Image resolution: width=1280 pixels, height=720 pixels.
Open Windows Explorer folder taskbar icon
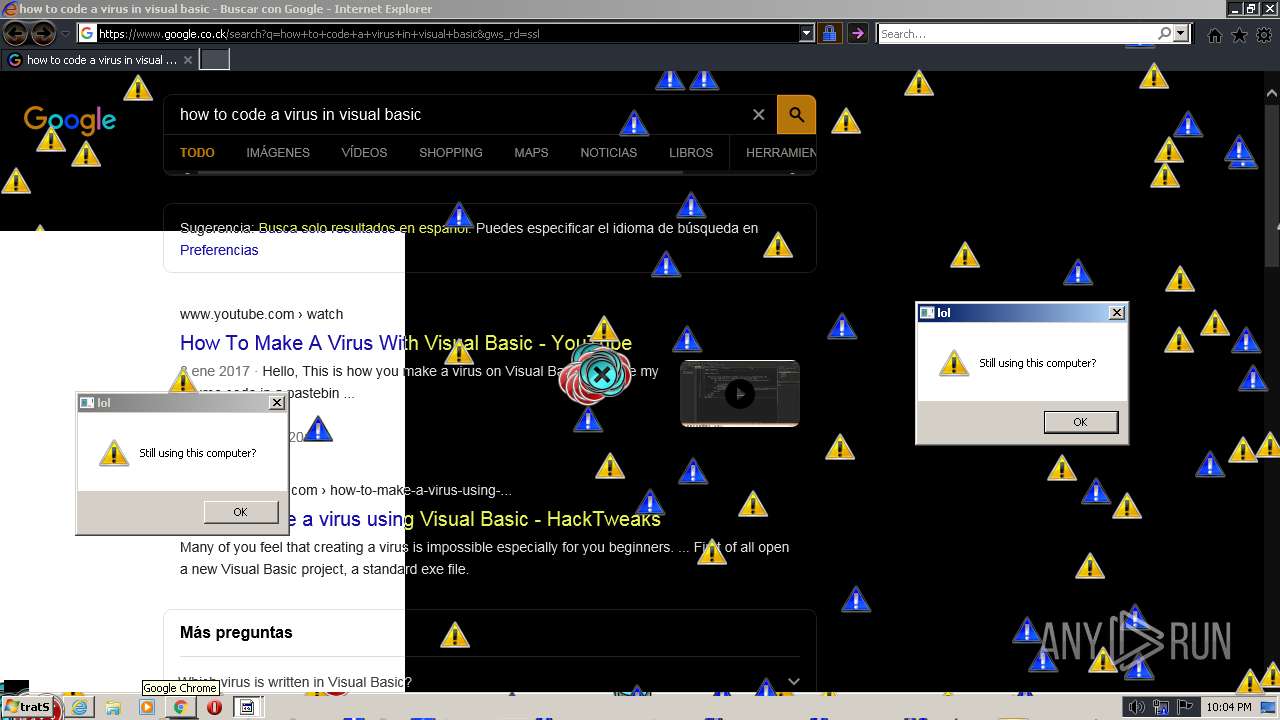coord(113,707)
